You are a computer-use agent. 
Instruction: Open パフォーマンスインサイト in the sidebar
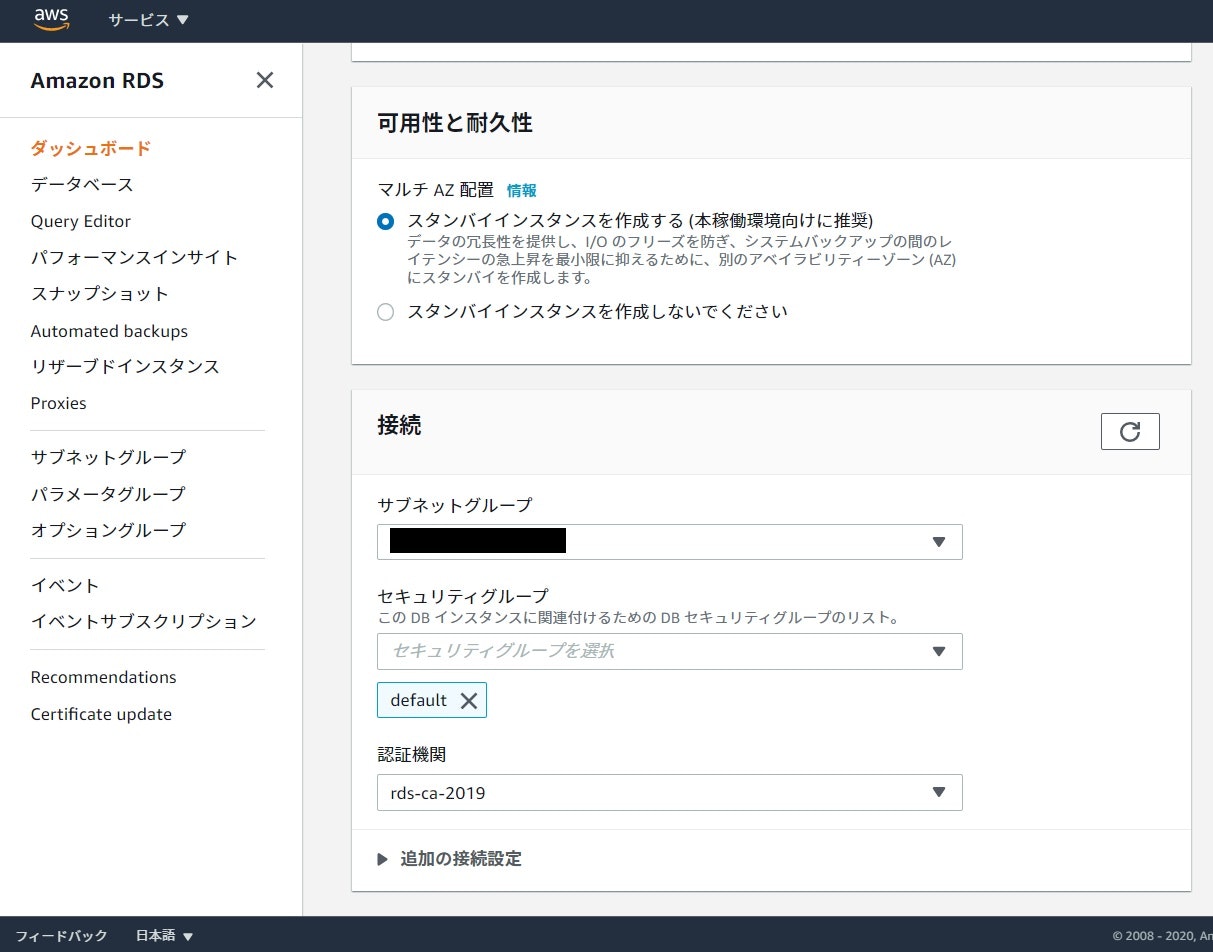click(x=135, y=258)
